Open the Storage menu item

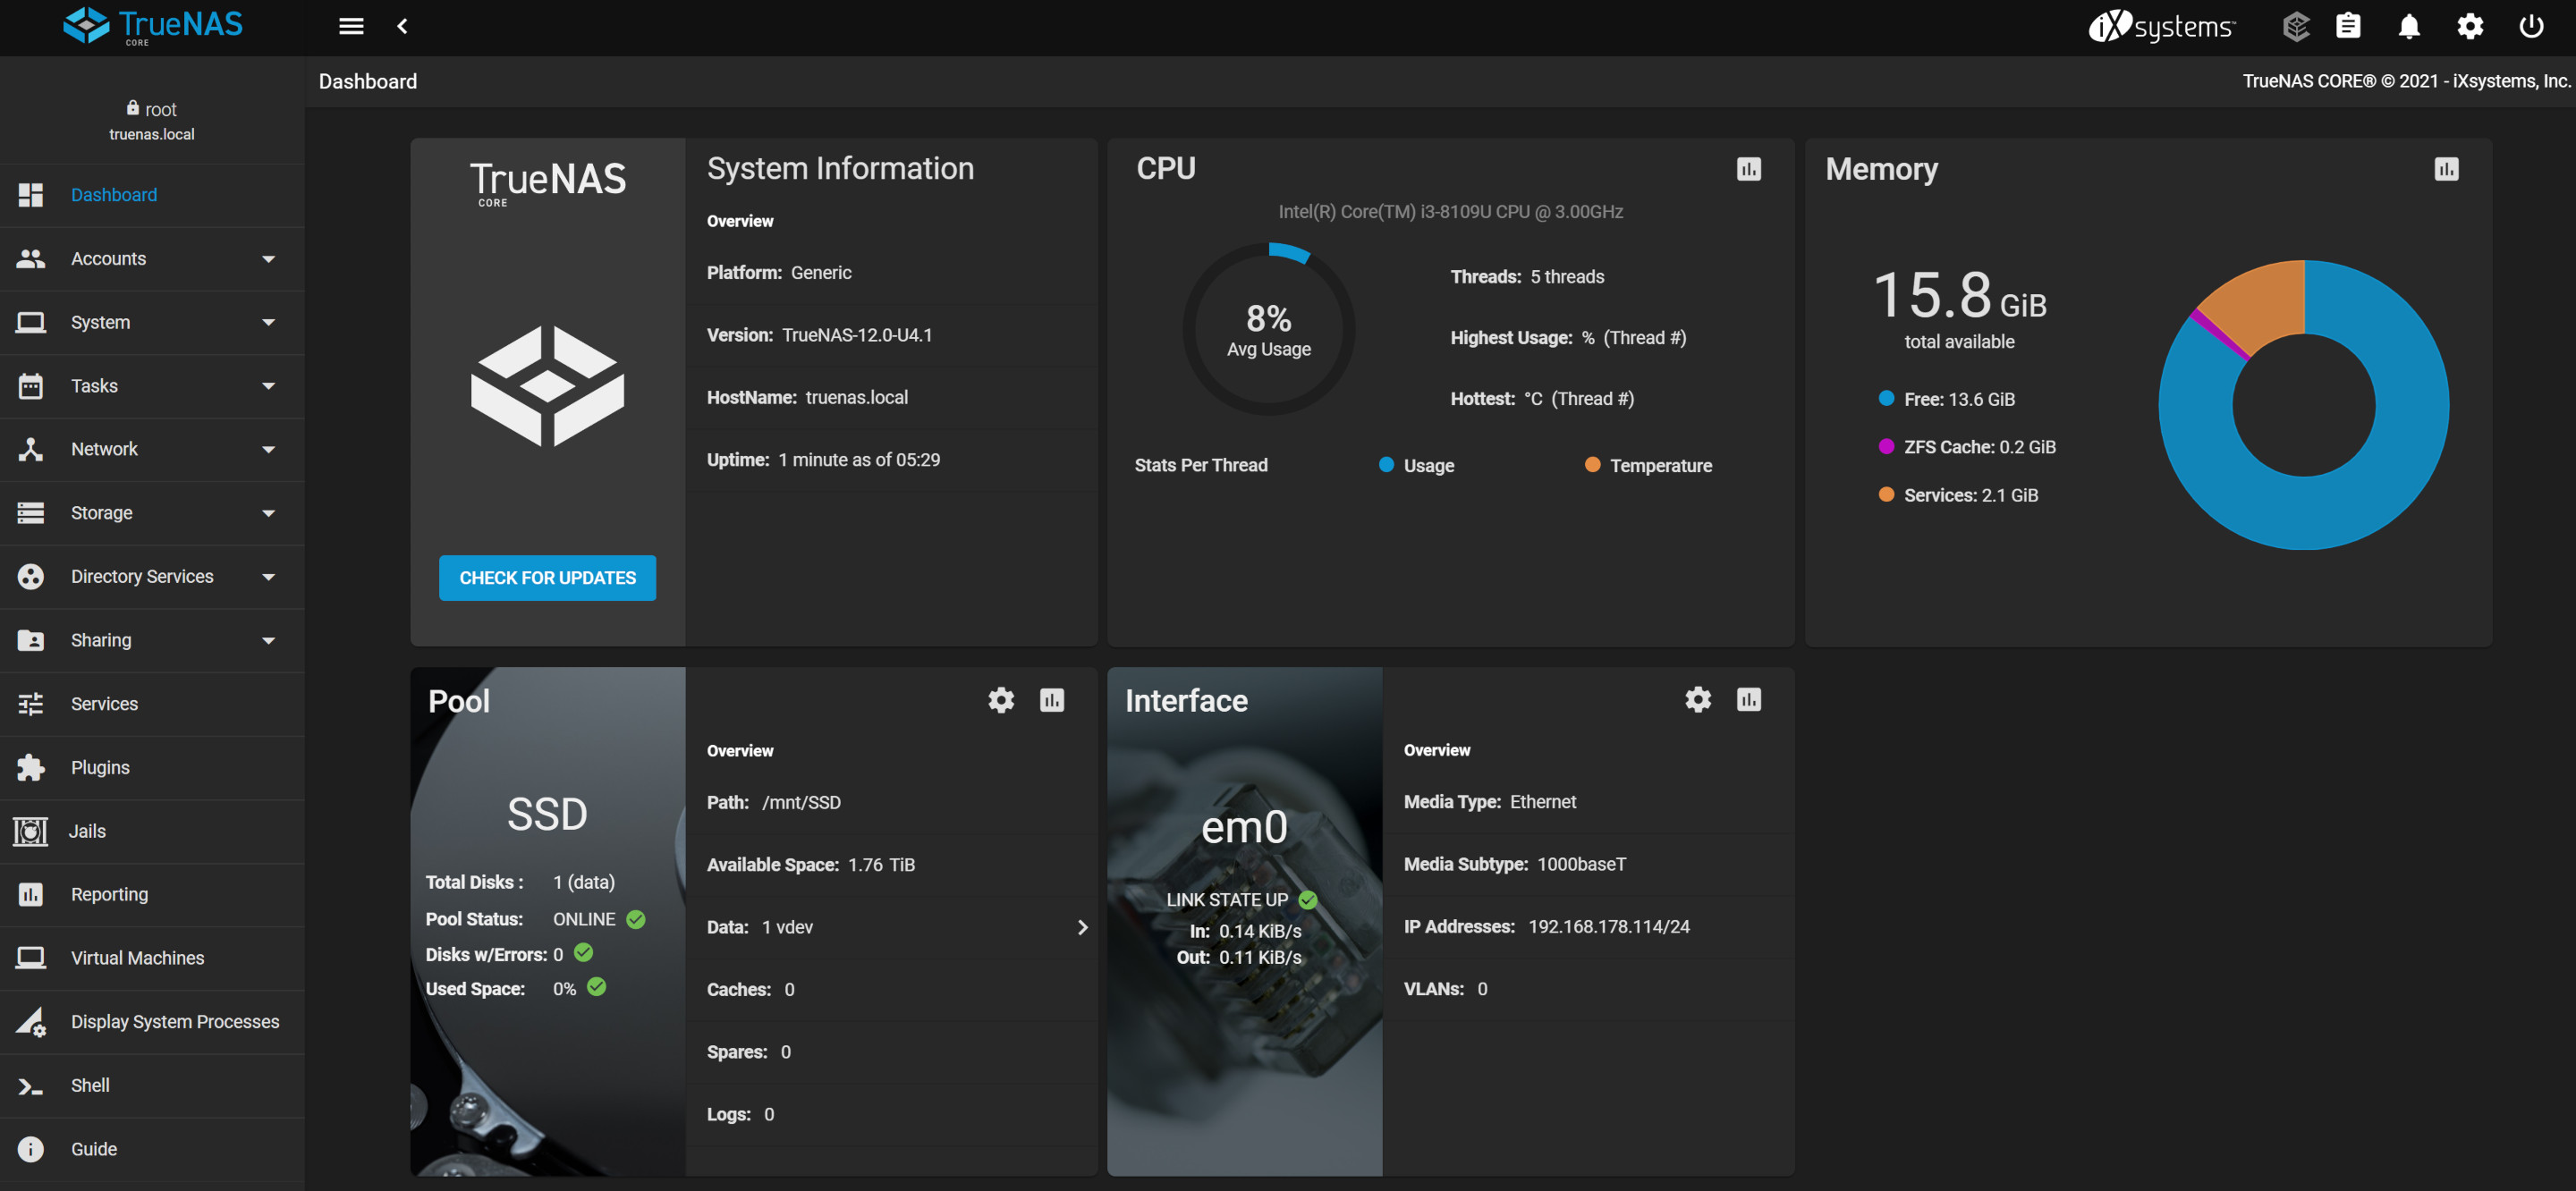pos(152,513)
